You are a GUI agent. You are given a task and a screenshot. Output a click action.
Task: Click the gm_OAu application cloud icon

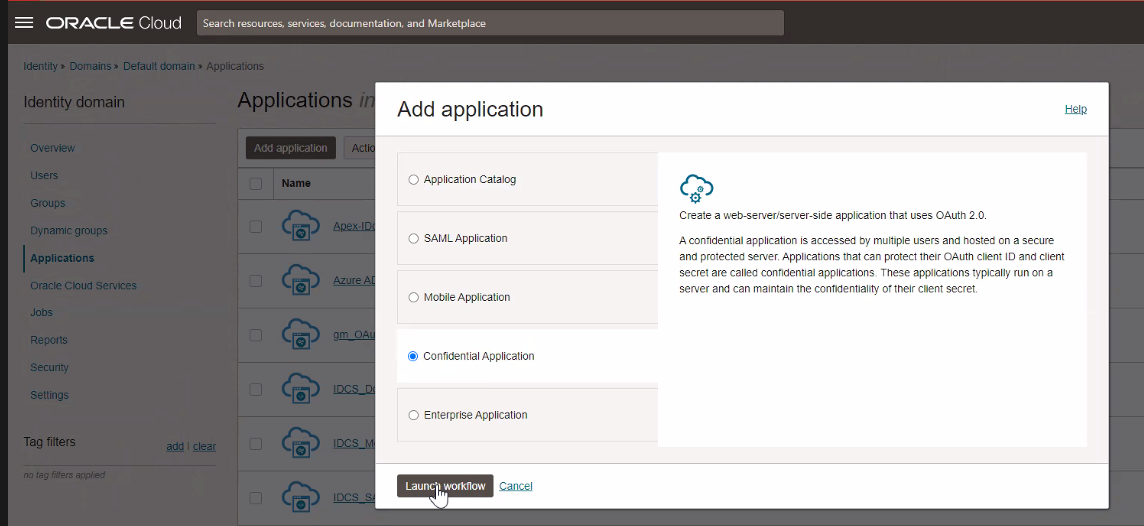pyautogui.click(x=301, y=335)
